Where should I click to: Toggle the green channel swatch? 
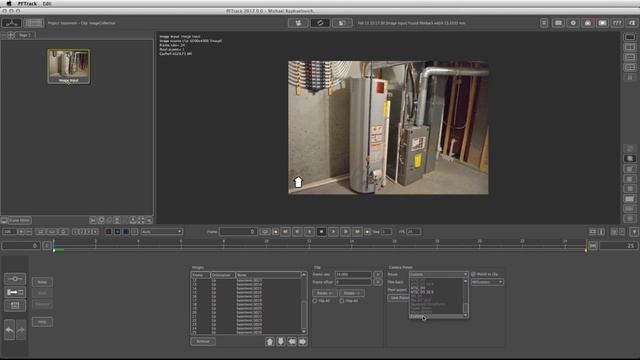pyautogui.click(x=117, y=231)
